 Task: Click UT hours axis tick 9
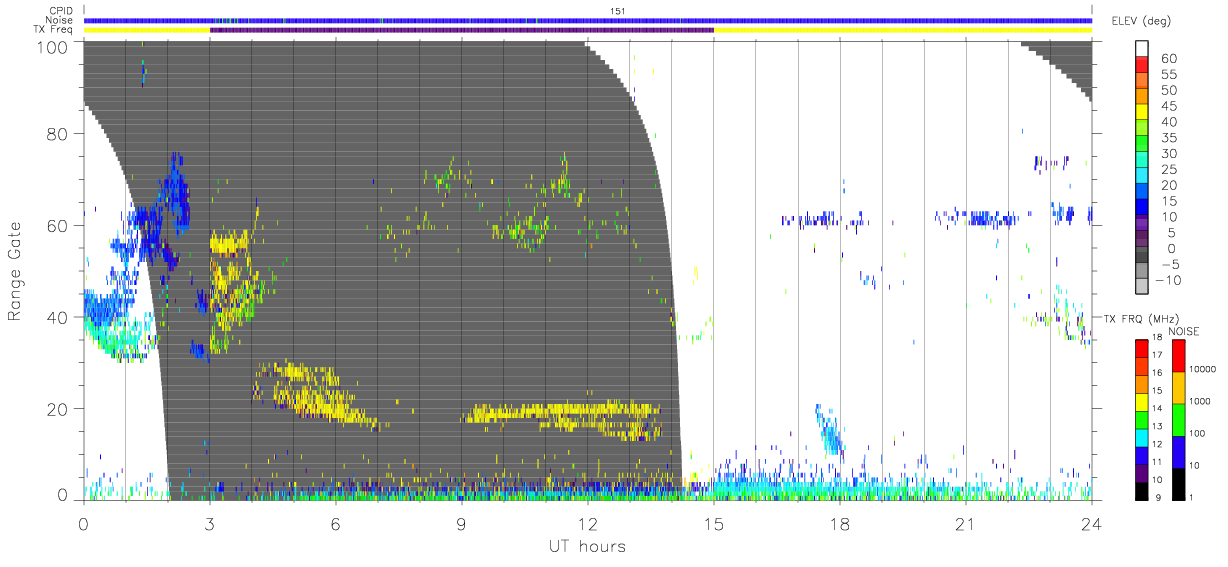462,523
